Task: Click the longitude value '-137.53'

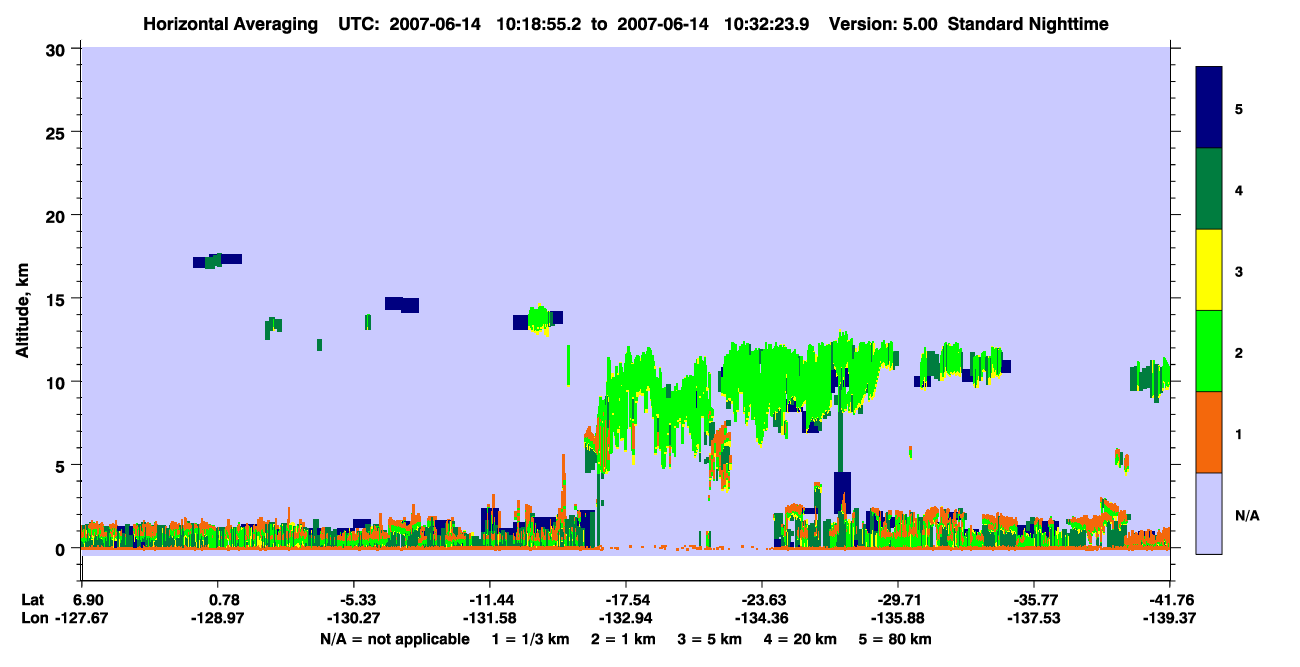Action: 1033,618
